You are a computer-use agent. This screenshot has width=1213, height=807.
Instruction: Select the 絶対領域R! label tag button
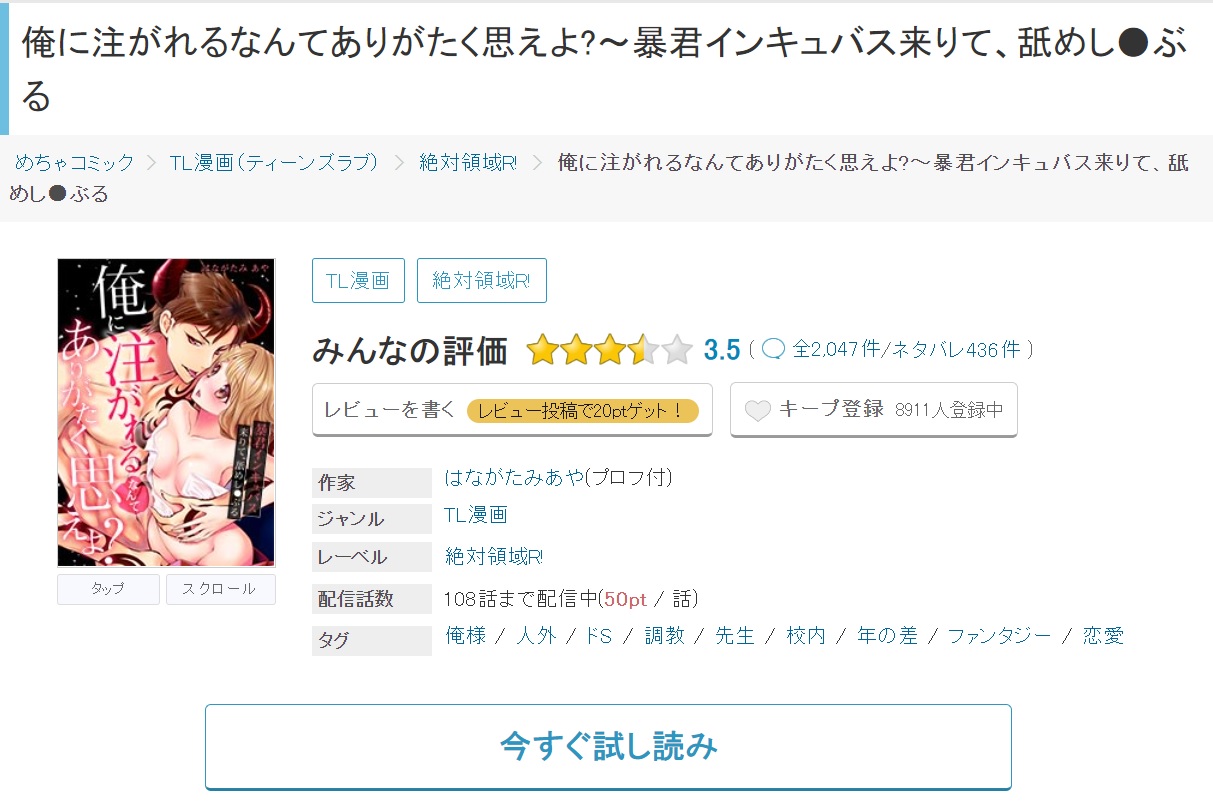pyautogui.click(x=482, y=280)
